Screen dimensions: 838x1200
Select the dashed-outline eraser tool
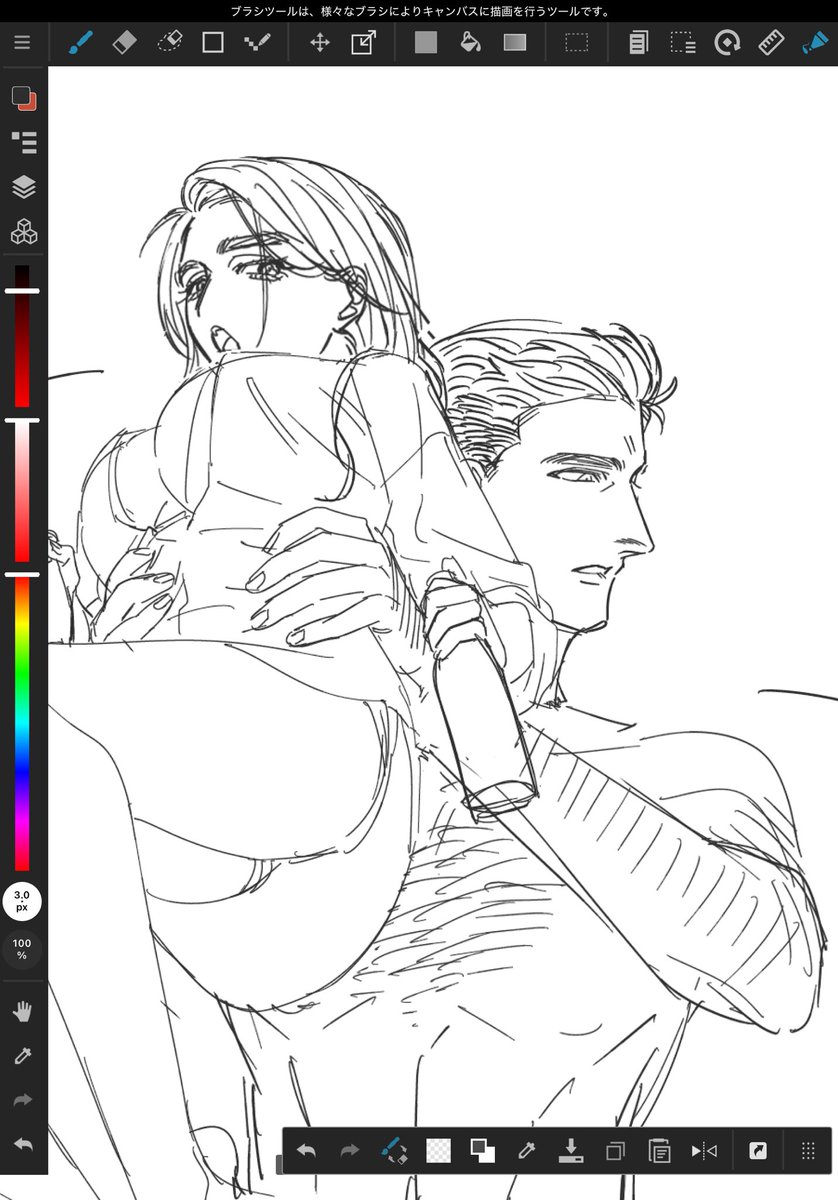click(x=170, y=43)
